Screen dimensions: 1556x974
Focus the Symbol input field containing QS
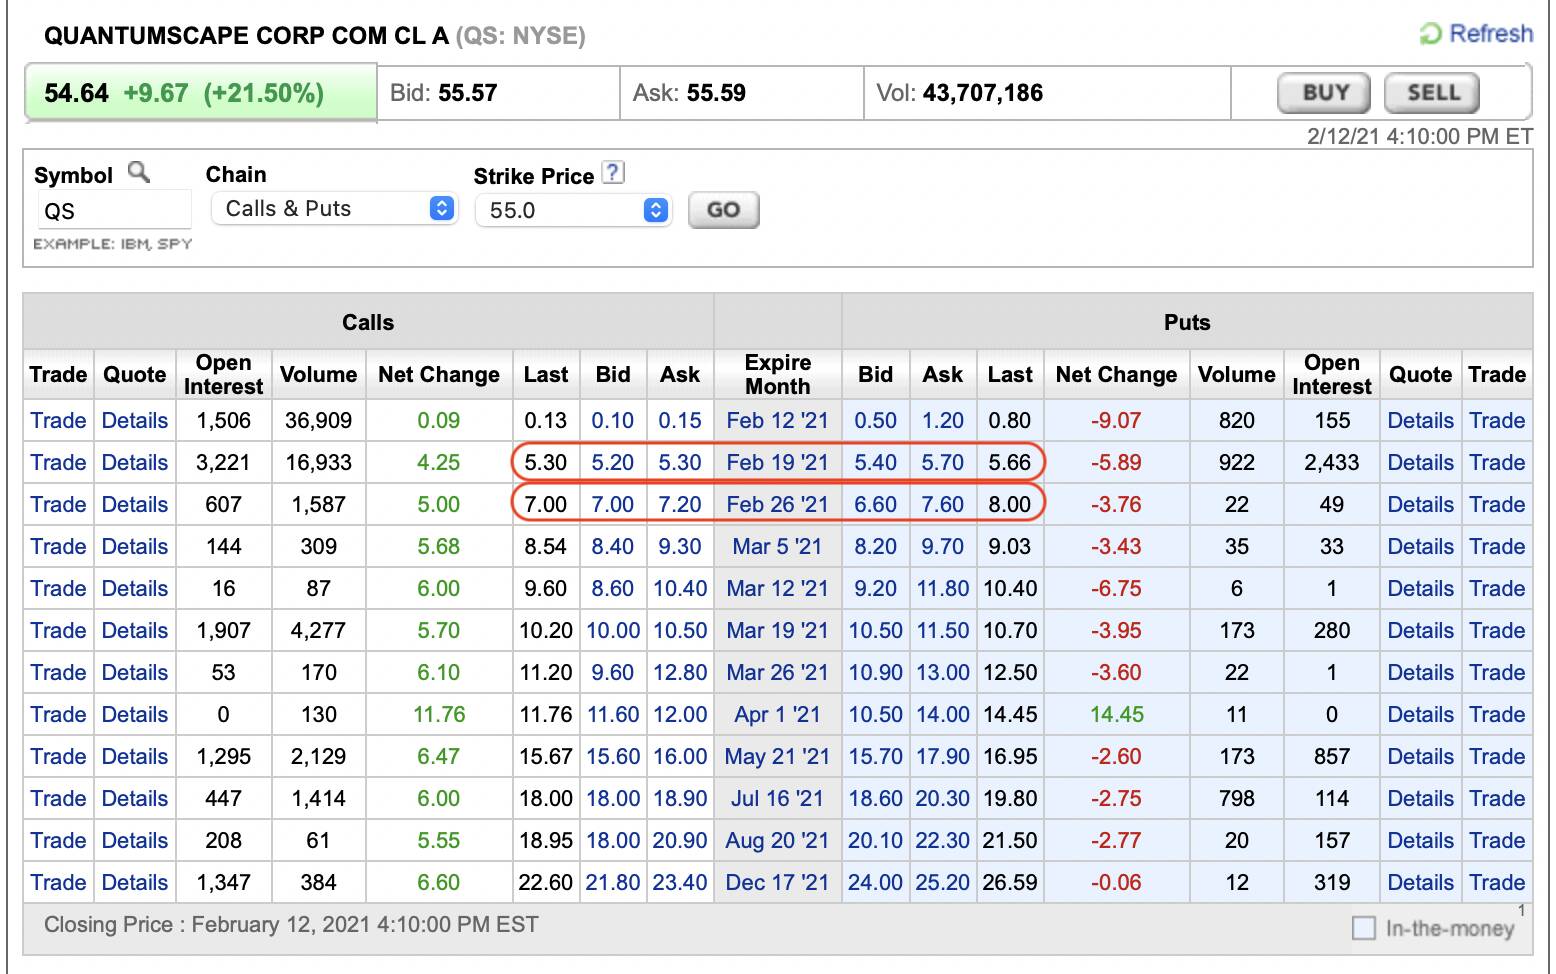coord(113,210)
